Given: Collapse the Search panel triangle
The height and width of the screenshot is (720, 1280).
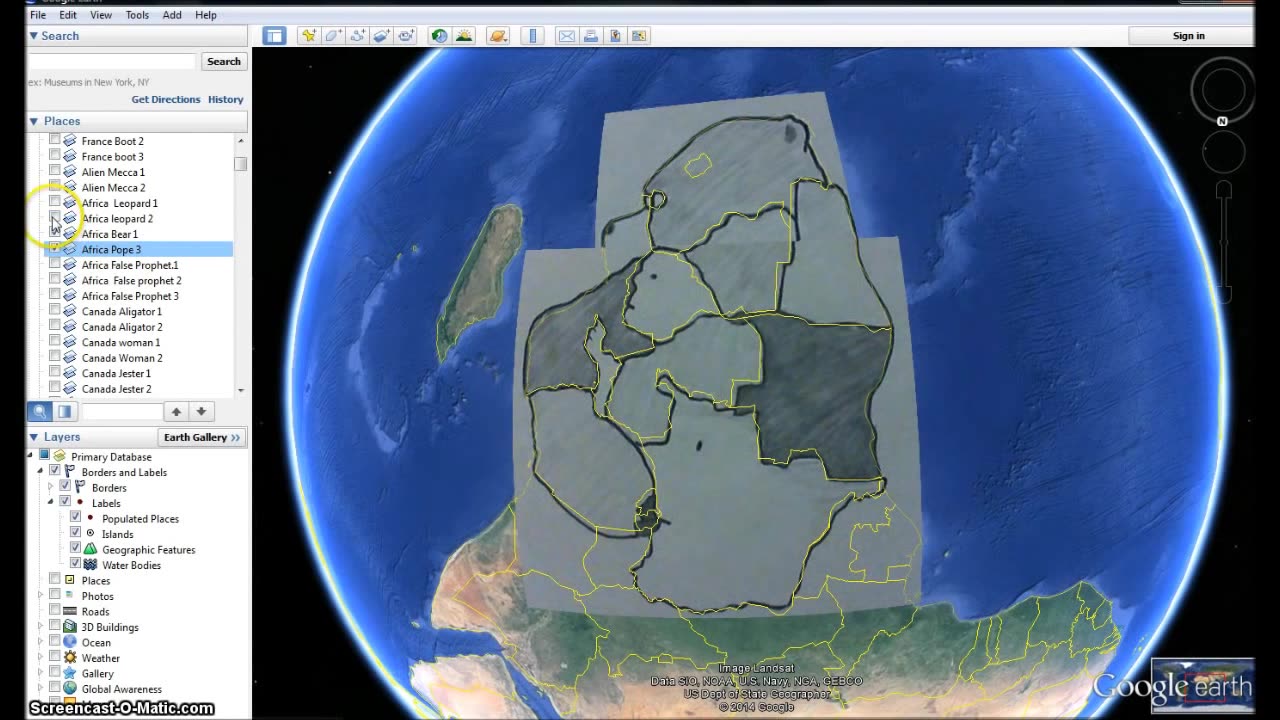Looking at the screenshot, I should 33,36.
